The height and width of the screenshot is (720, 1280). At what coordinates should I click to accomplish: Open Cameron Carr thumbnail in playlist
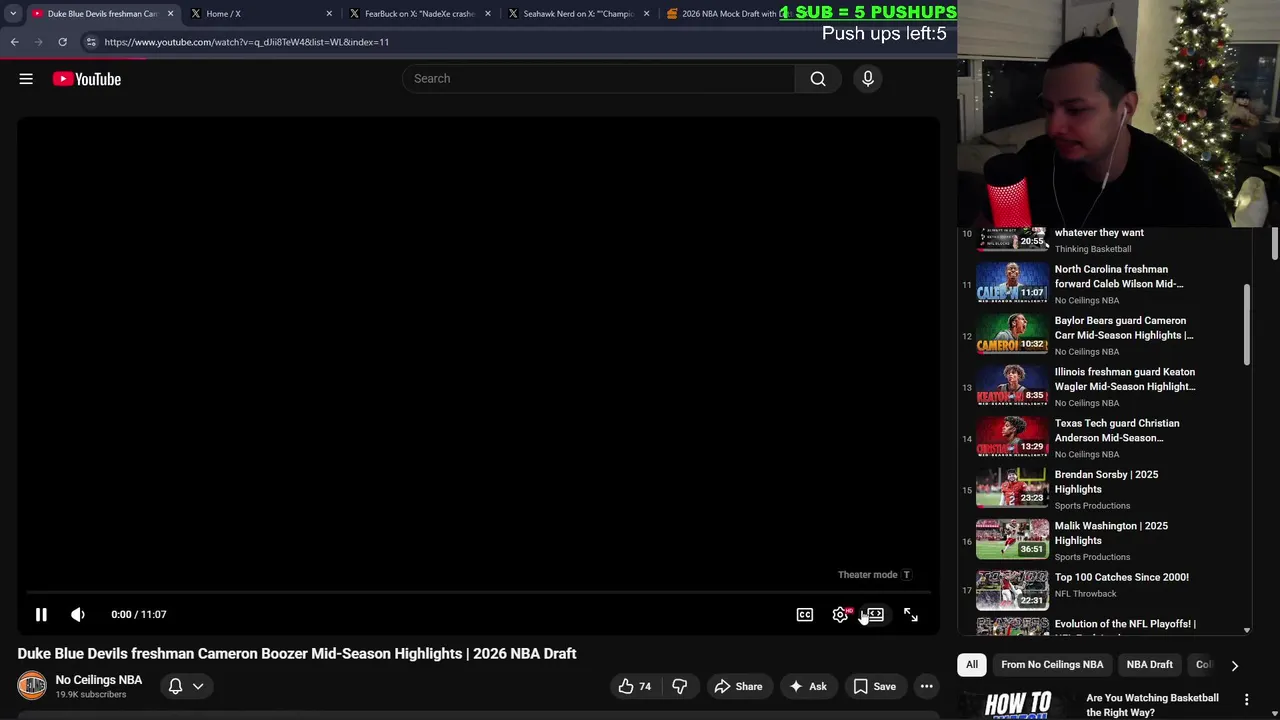[x=1012, y=335]
